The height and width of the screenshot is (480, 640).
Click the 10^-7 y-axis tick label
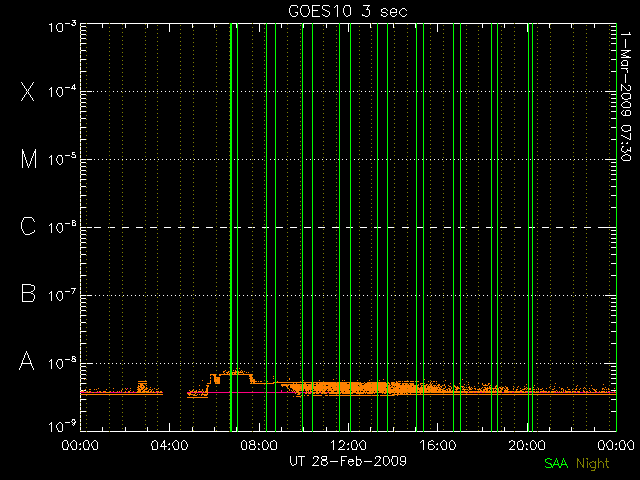click(x=62, y=295)
